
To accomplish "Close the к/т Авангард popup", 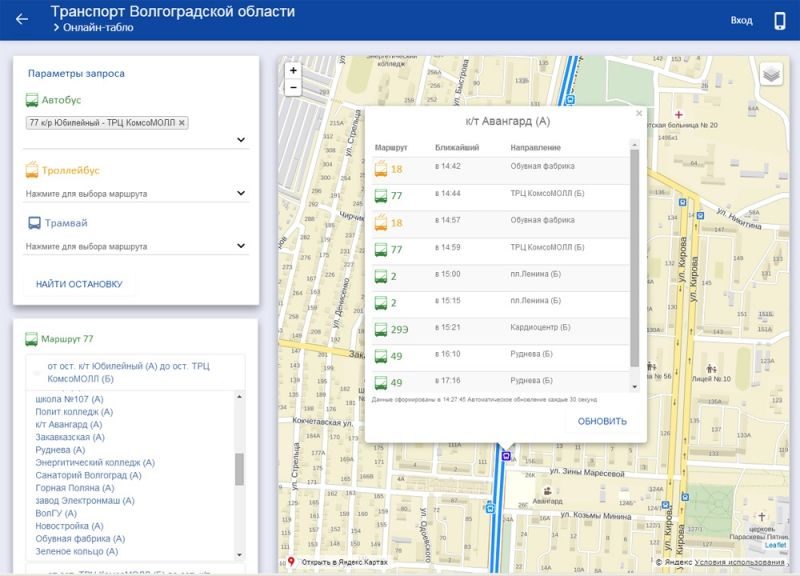I will click(x=639, y=113).
